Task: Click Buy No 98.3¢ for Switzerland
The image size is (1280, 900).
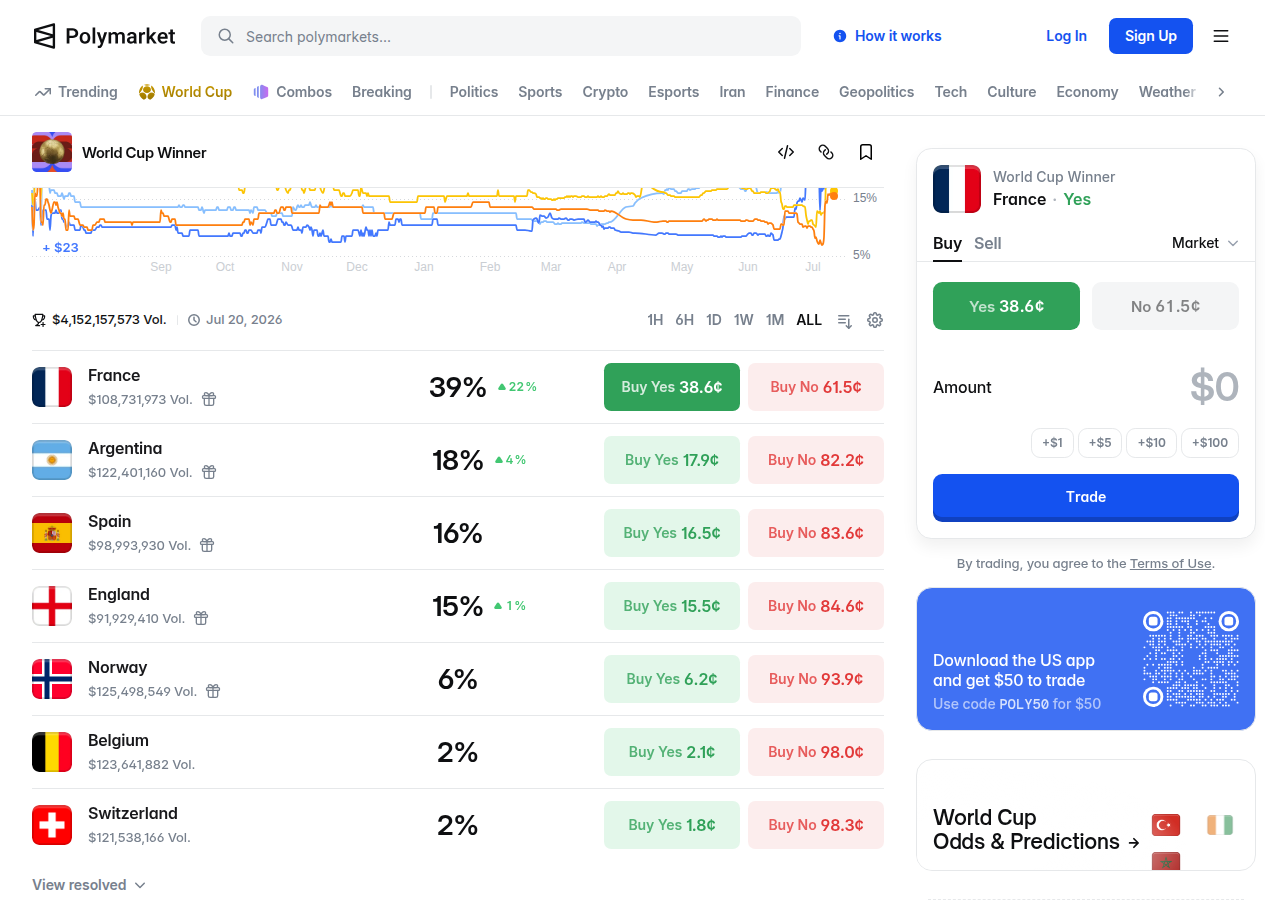Action: 816,825
